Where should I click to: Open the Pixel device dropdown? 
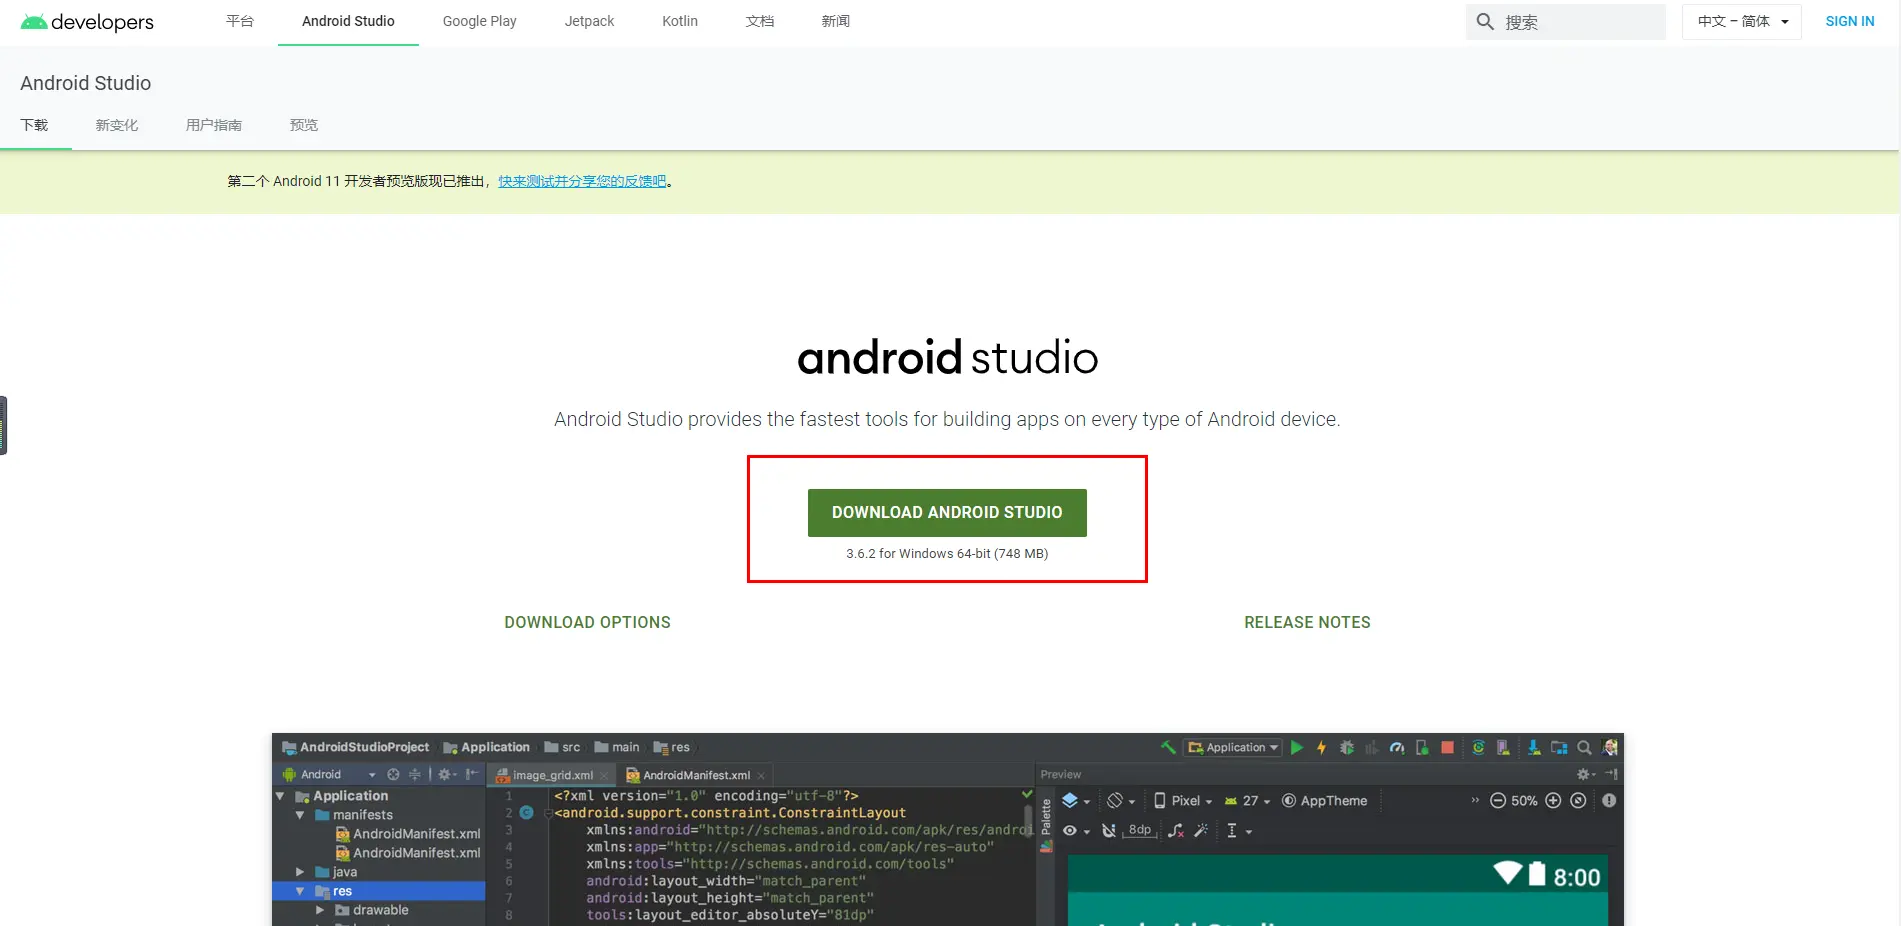[x=1183, y=800]
